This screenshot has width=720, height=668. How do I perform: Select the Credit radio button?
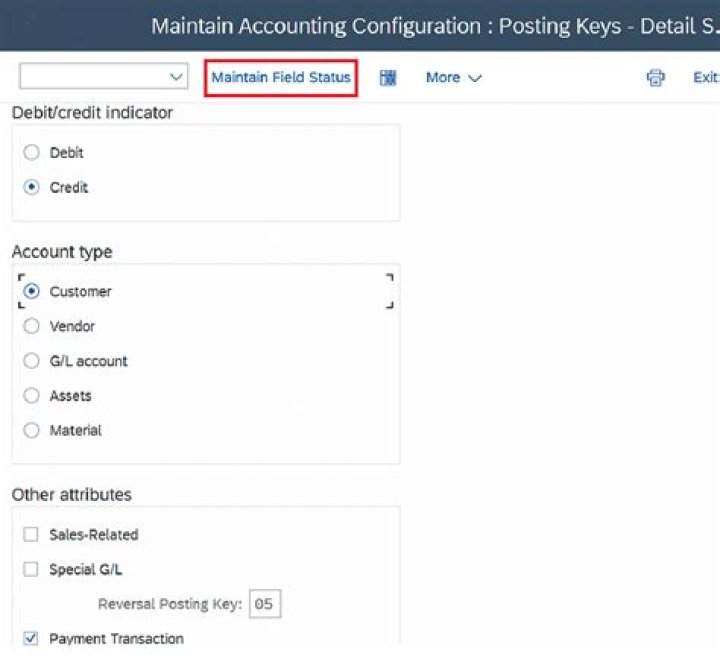31,187
